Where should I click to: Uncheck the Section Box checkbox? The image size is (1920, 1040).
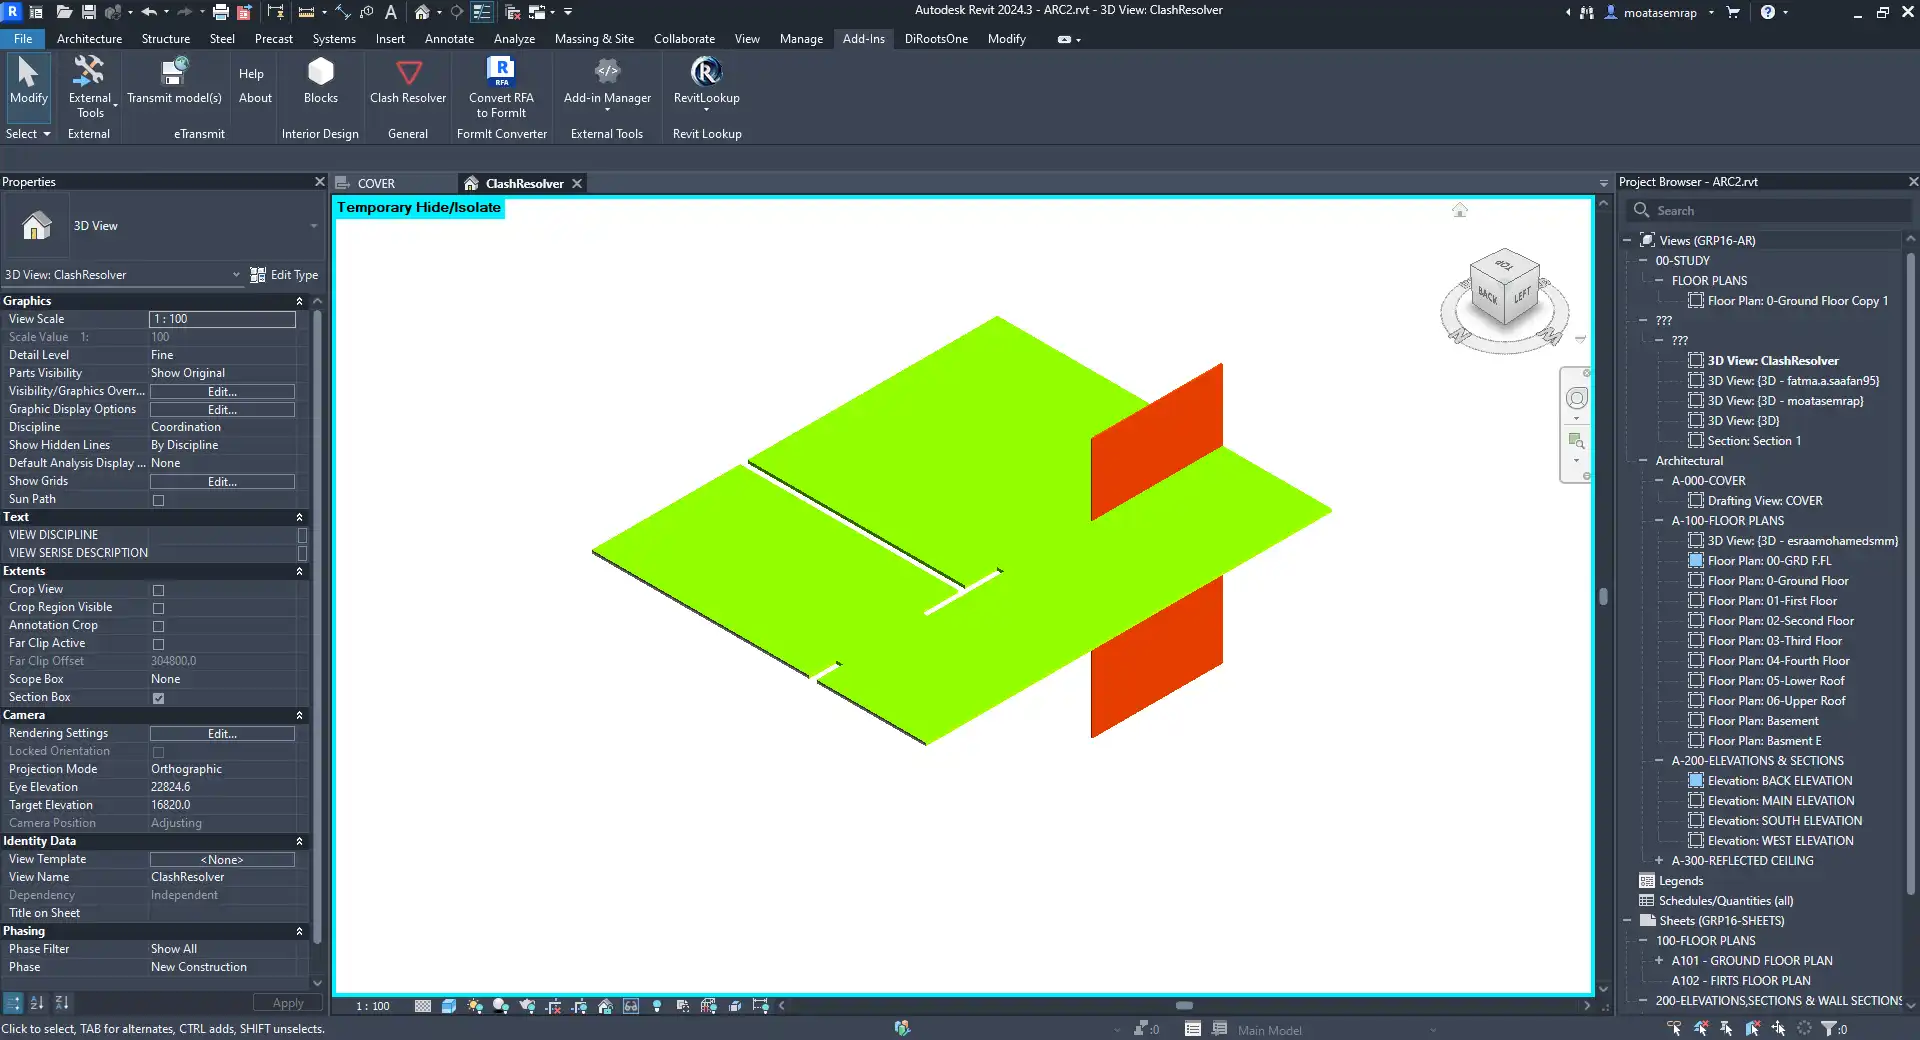point(158,698)
